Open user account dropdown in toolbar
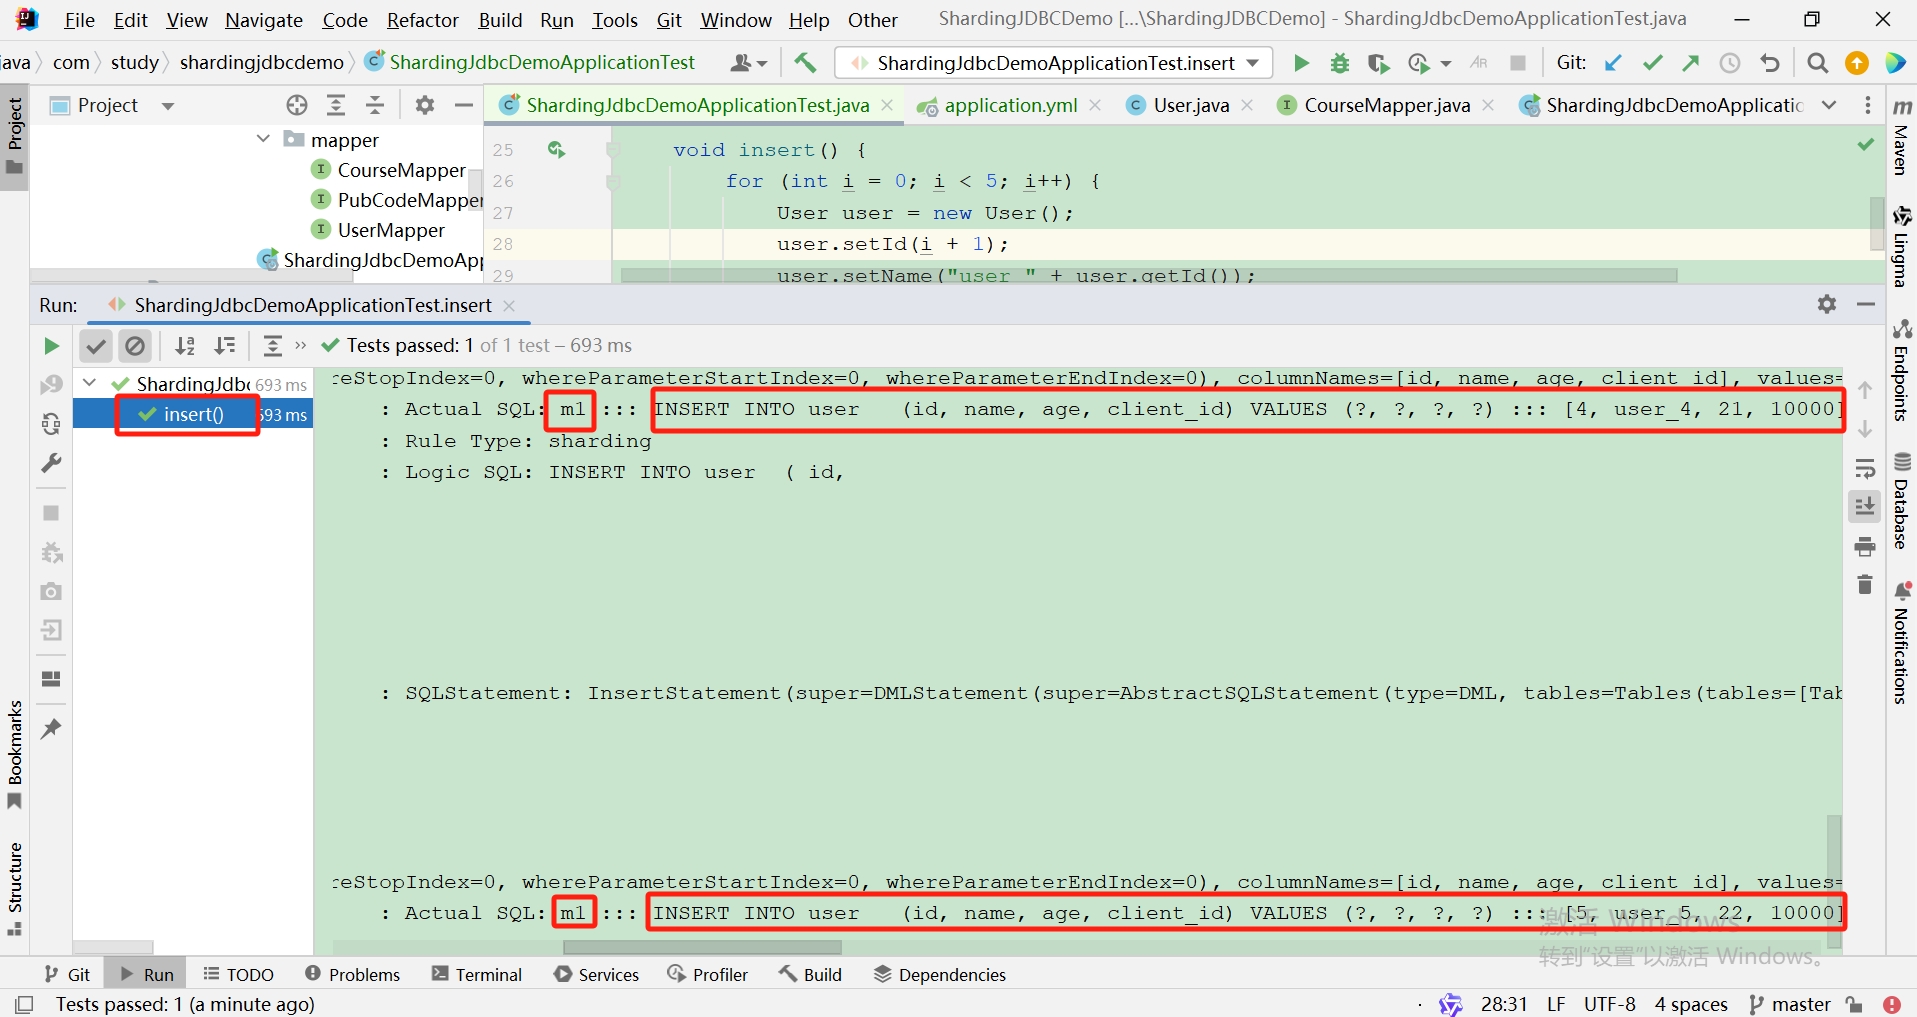Screen dimensions: 1917x1017 click(748, 63)
